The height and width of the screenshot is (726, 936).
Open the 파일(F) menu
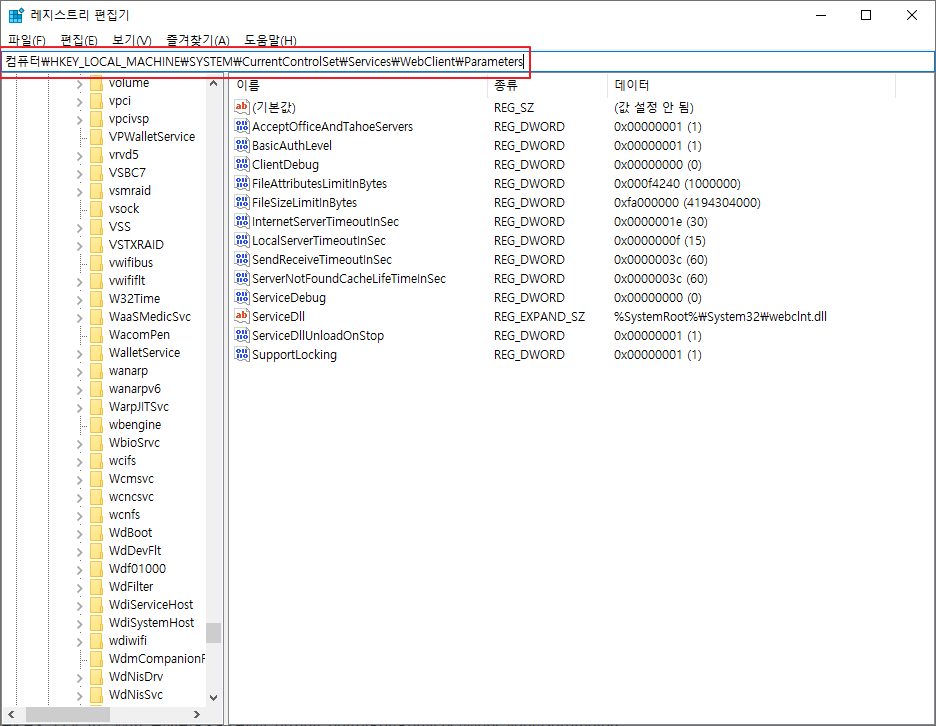[x=27, y=40]
